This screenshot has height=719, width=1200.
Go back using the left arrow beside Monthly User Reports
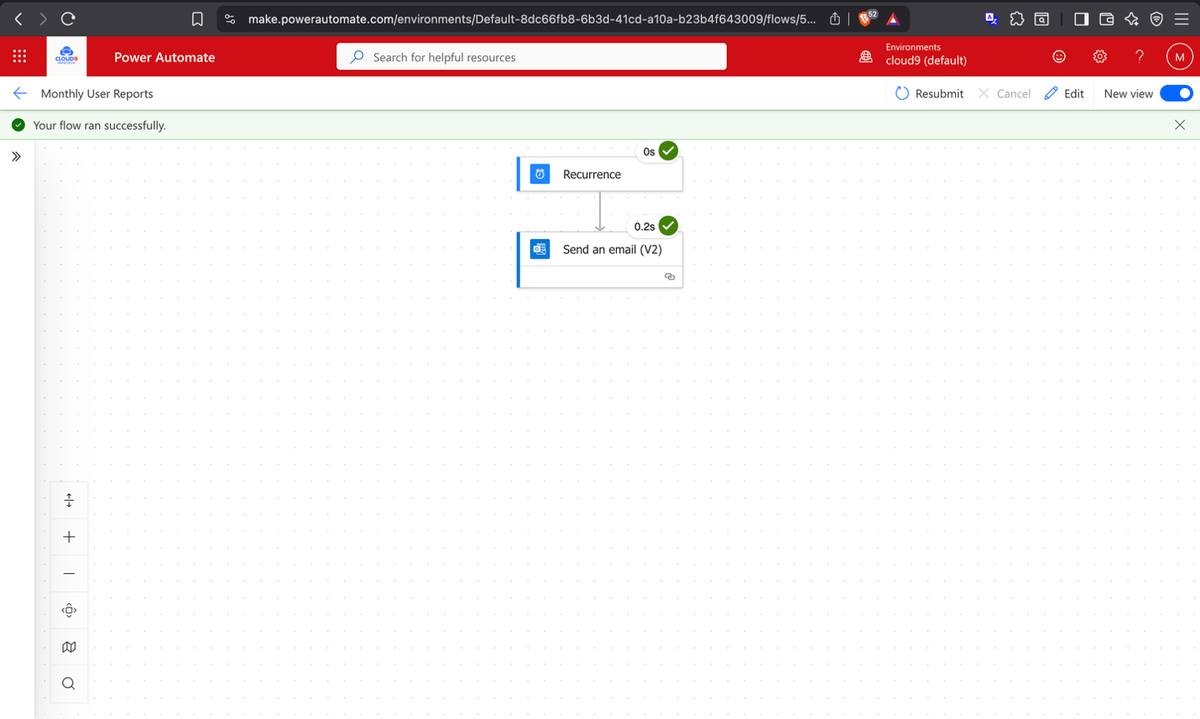(19, 93)
